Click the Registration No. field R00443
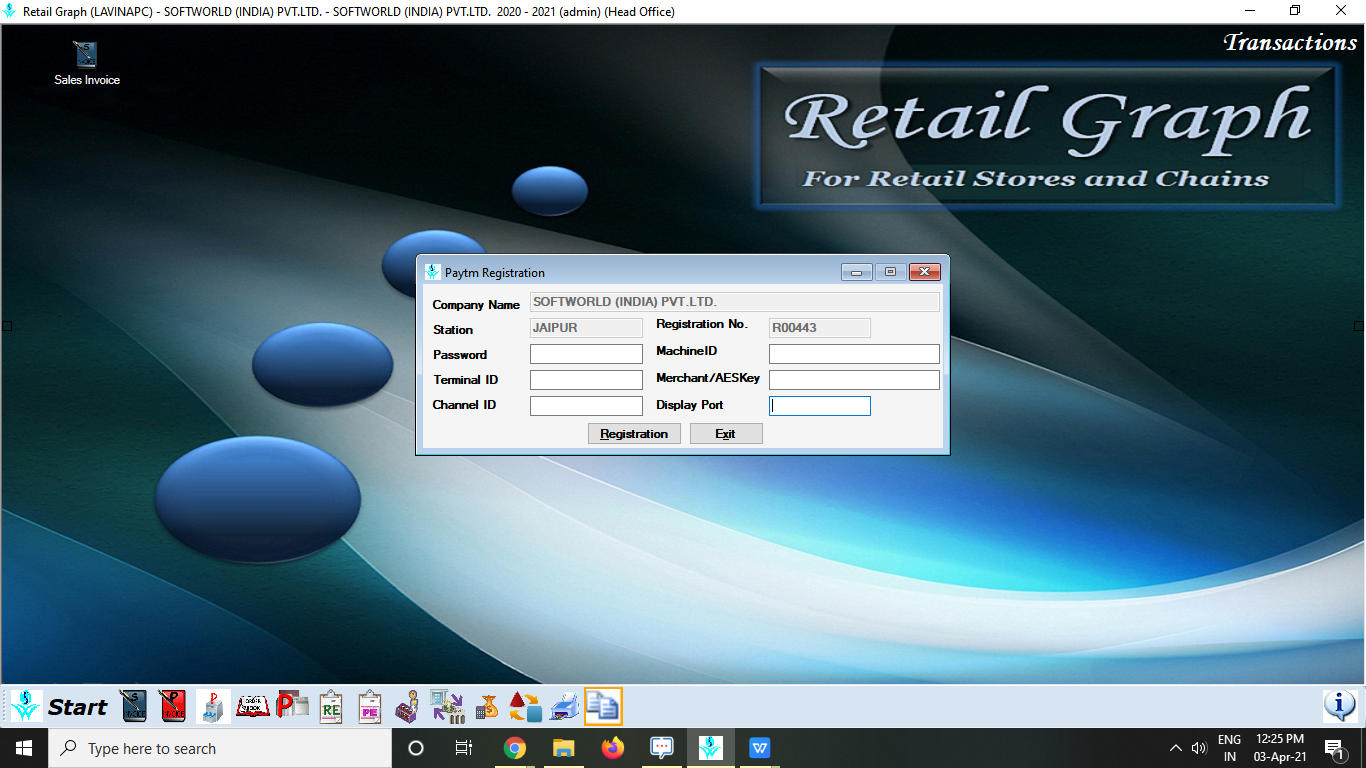The image size is (1366, 768). (x=820, y=328)
